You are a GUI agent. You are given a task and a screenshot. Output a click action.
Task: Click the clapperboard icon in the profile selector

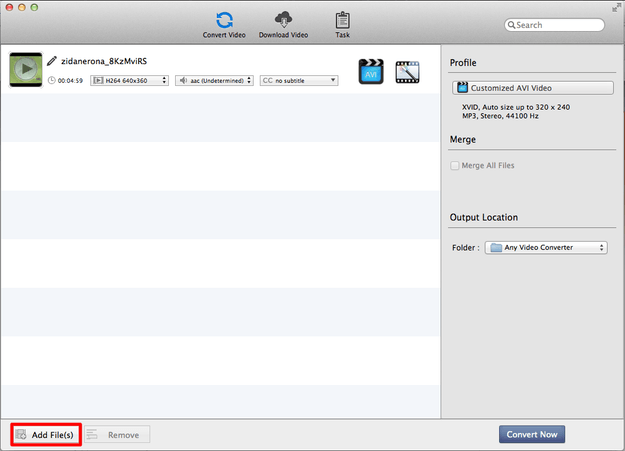click(462, 87)
